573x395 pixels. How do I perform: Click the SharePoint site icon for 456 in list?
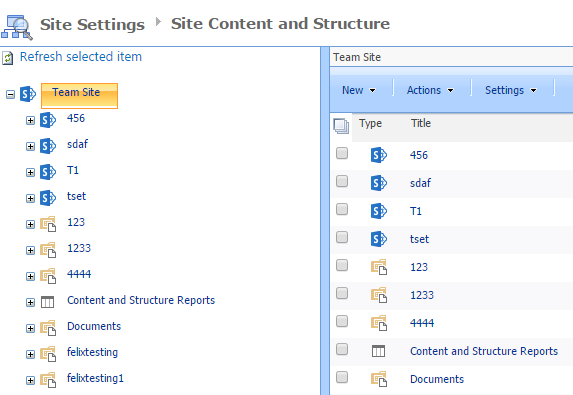[379, 155]
